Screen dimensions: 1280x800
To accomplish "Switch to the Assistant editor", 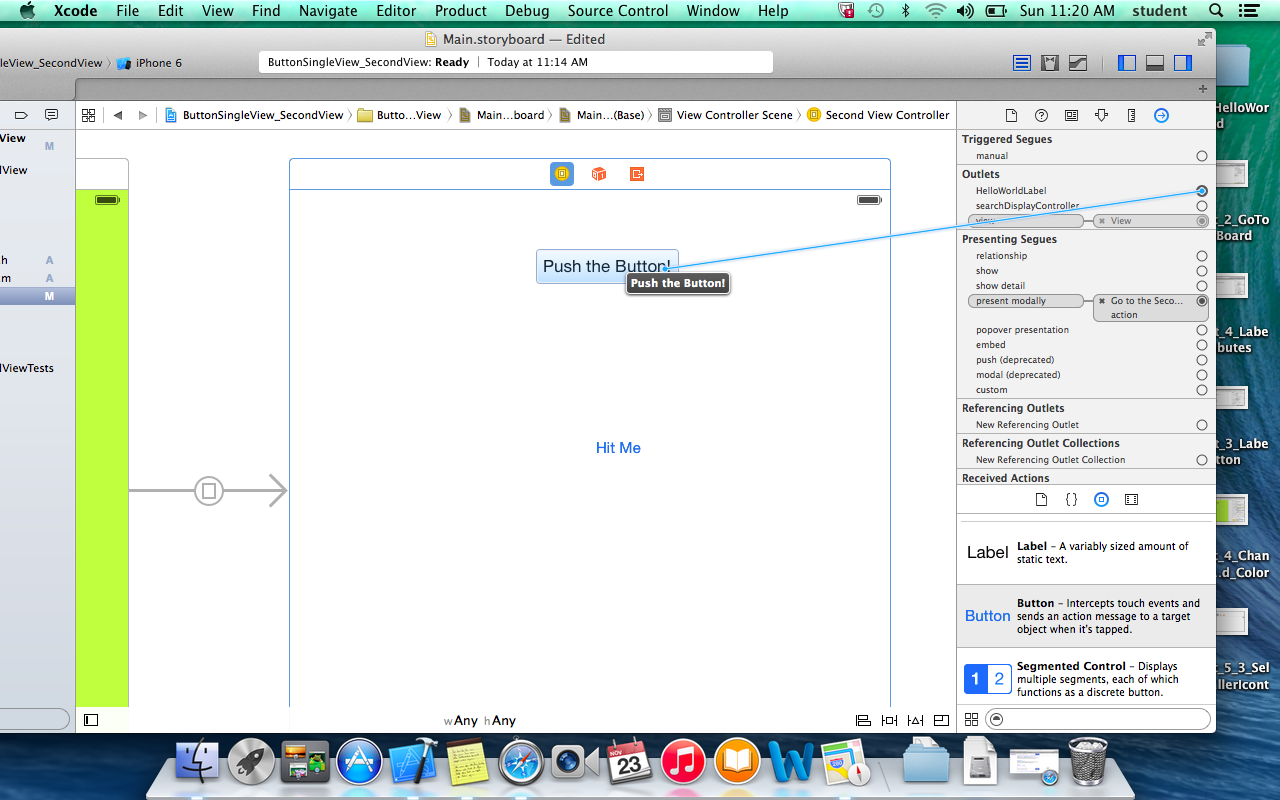I will (1050, 63).
